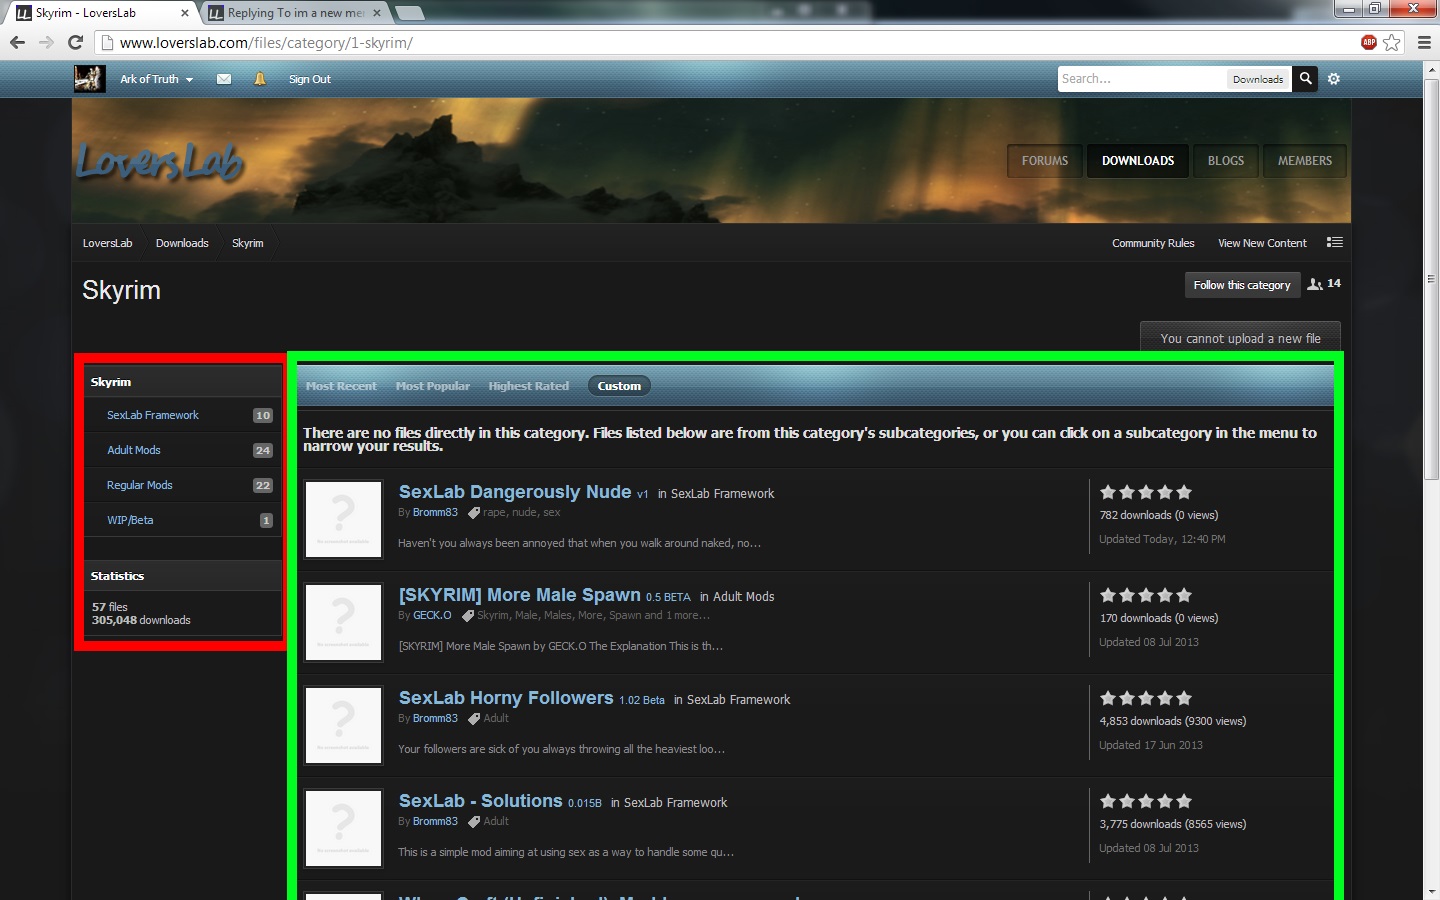The height and width of the screenshot is (900, 1440).
Task: Open the Community Rules link
Action: (1153, 243)
